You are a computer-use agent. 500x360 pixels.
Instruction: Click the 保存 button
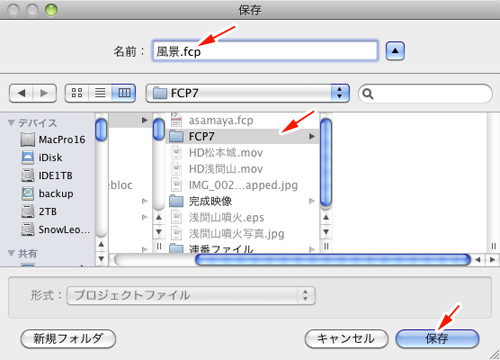click(x=437, y=339)
